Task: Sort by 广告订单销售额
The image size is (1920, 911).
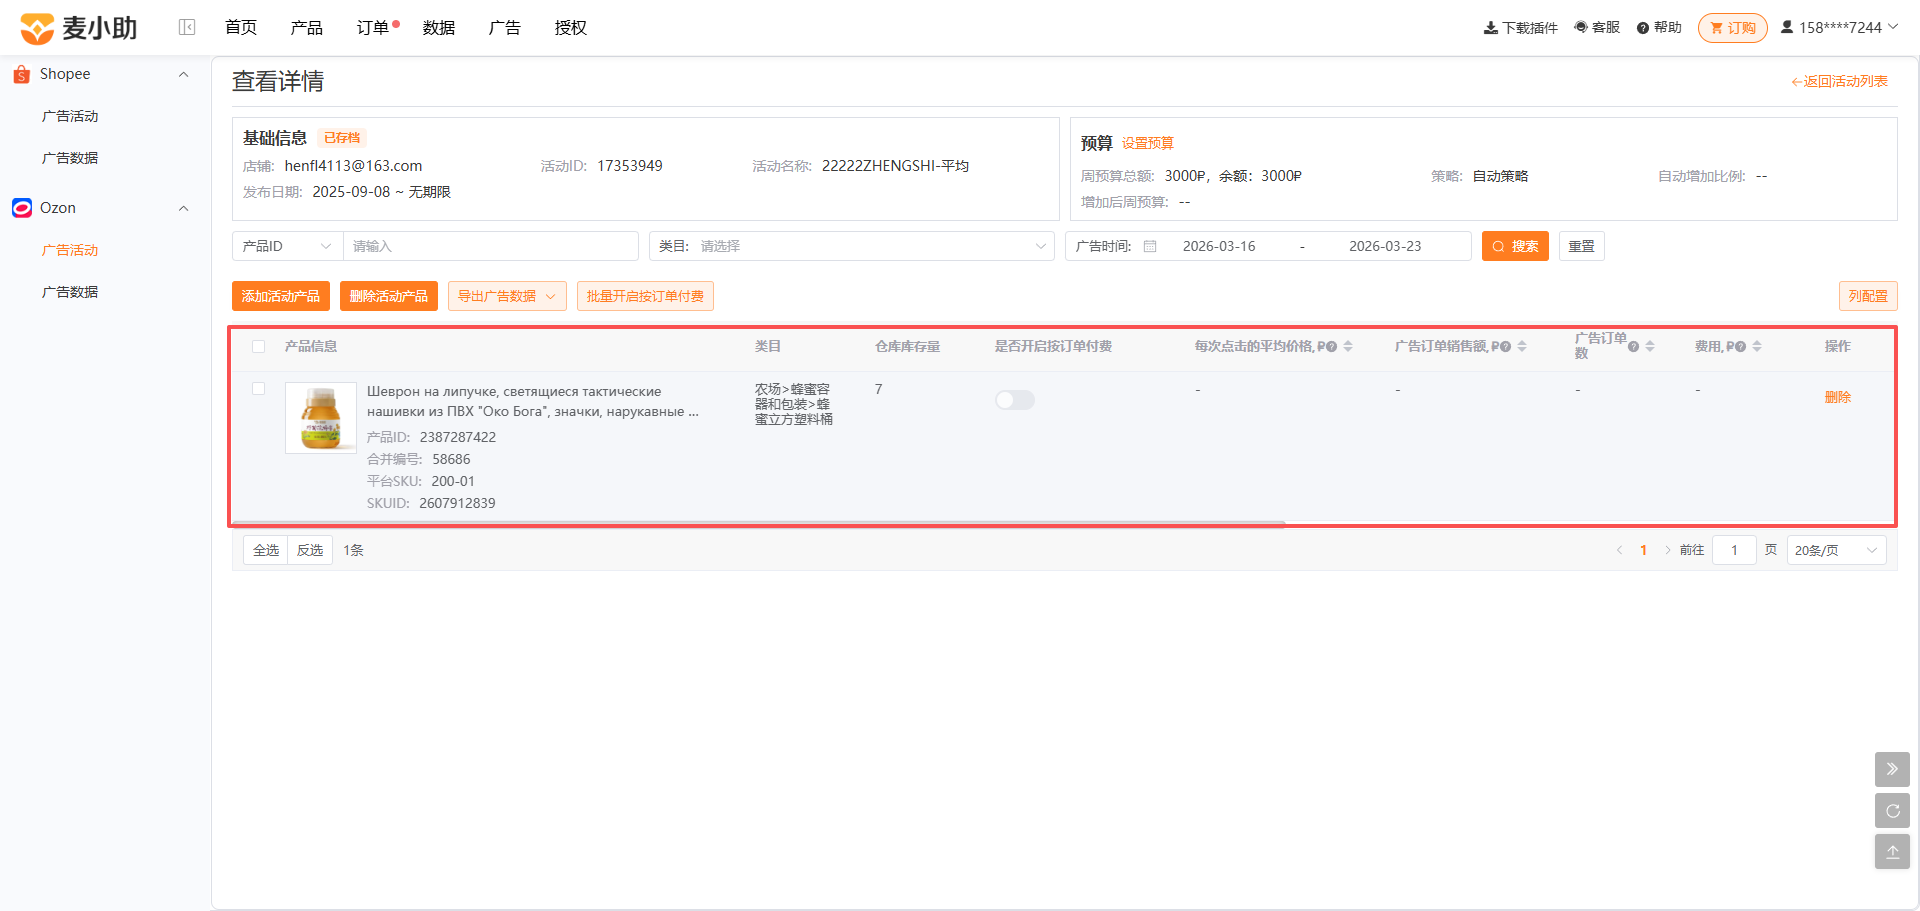Action: point(1522,346)
